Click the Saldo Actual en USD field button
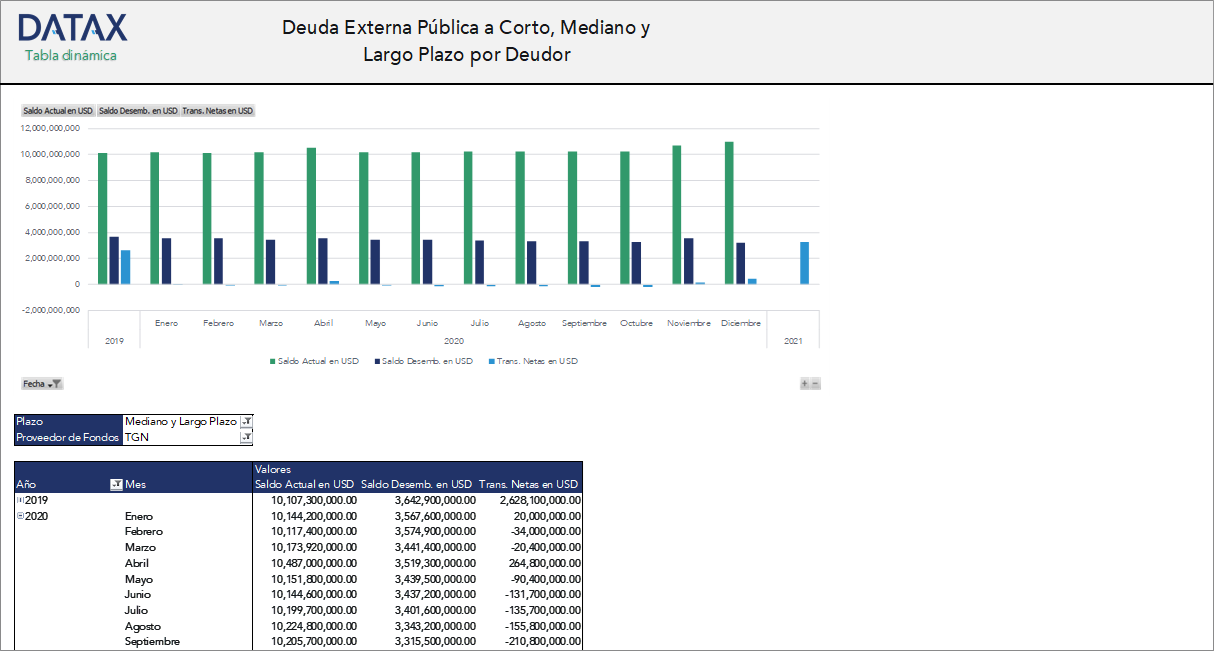Viewport: 1214px width, 651px height. [57, 110]
